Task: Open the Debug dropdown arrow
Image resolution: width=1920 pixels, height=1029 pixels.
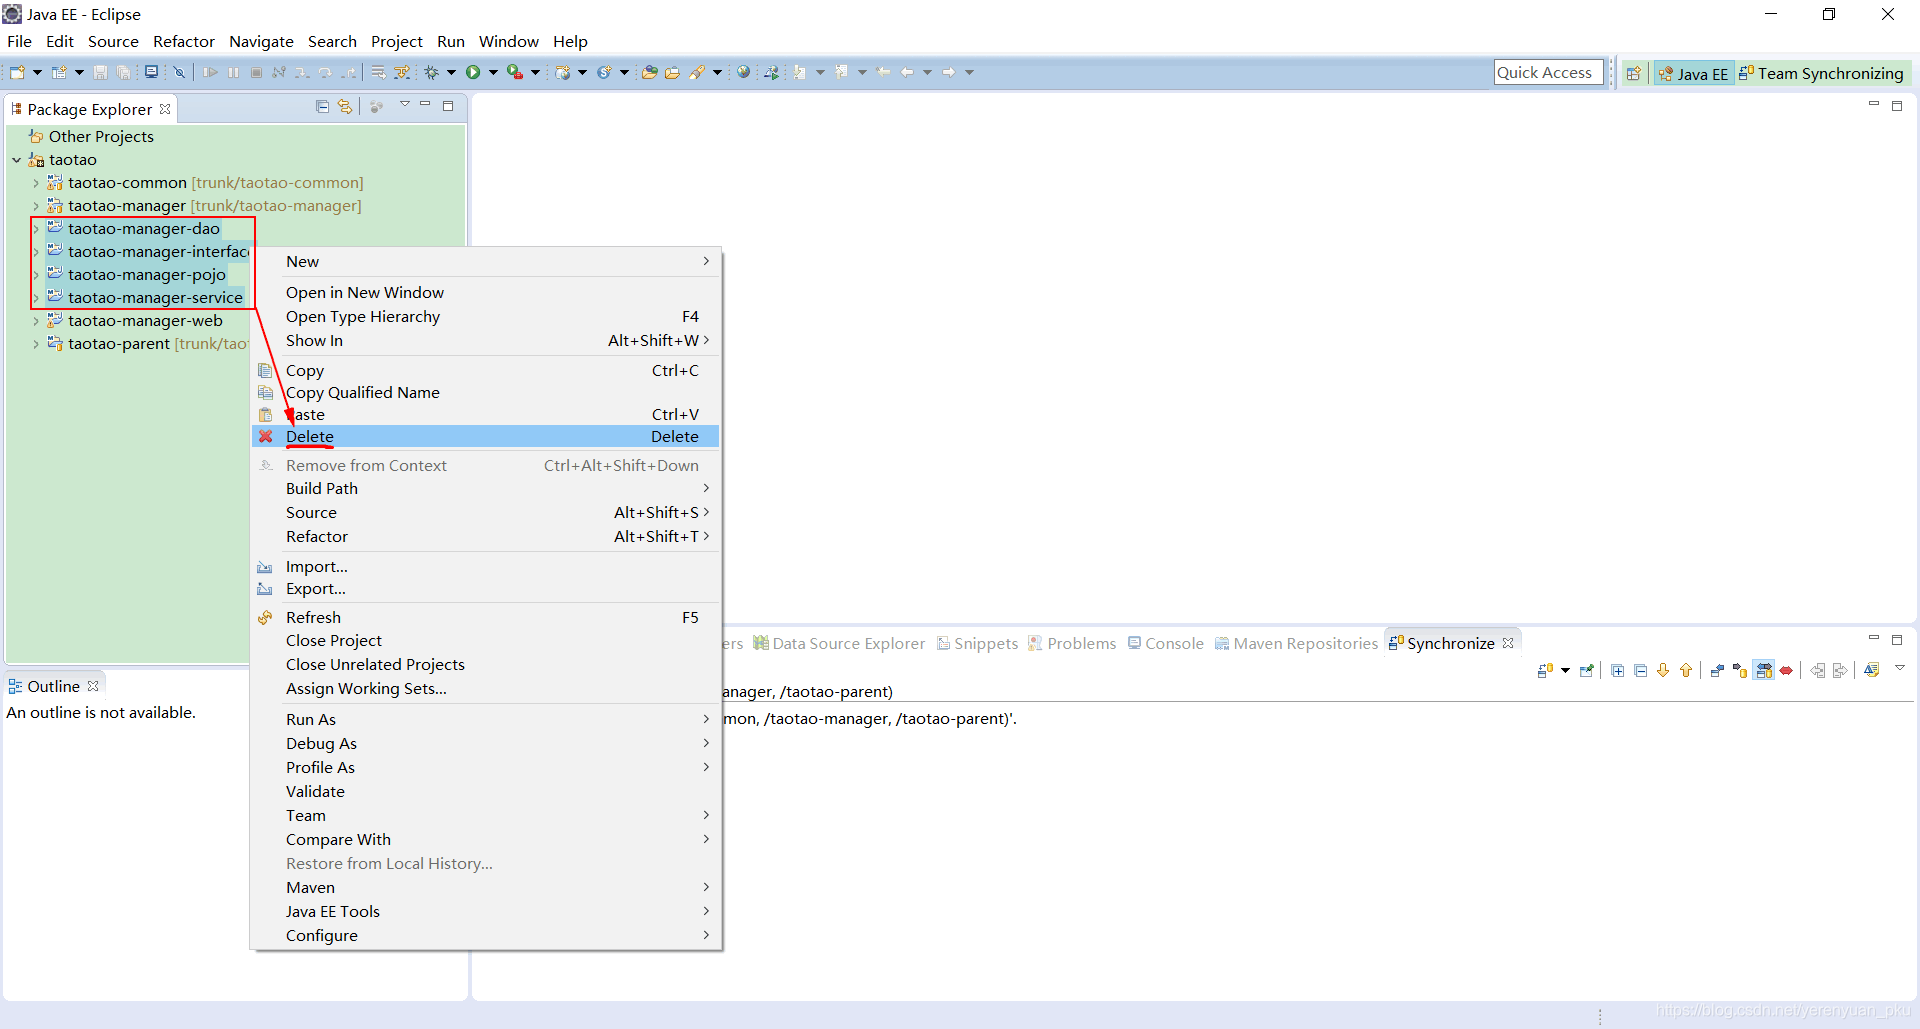Action: pos(451,72)
